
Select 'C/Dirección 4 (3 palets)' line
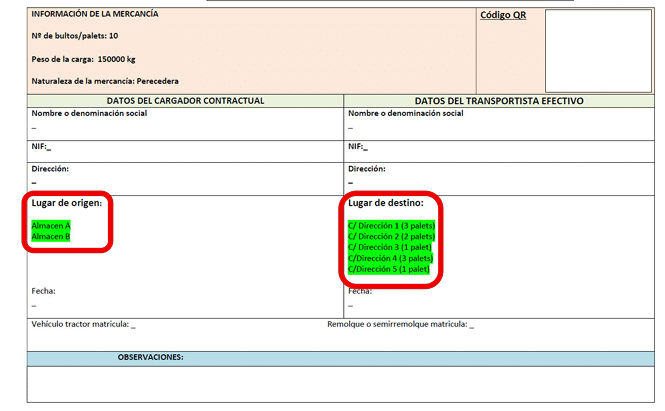tap(391, 258)
